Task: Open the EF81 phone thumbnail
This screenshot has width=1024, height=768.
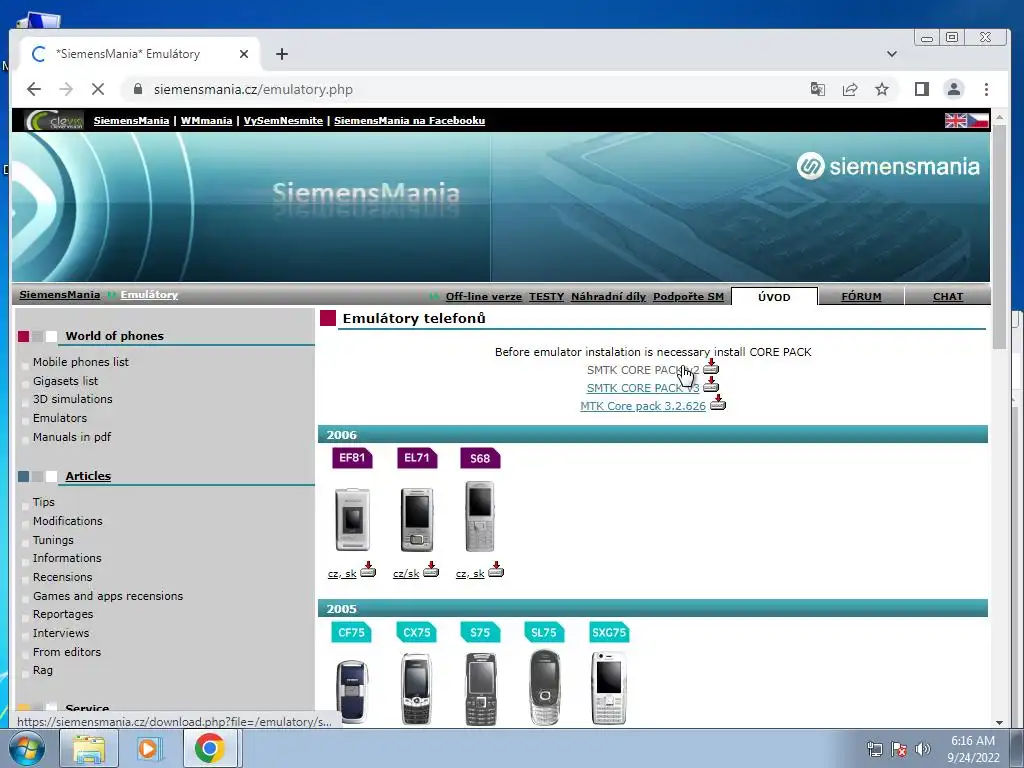Action: pyautogui.click(x=353, y=519)
